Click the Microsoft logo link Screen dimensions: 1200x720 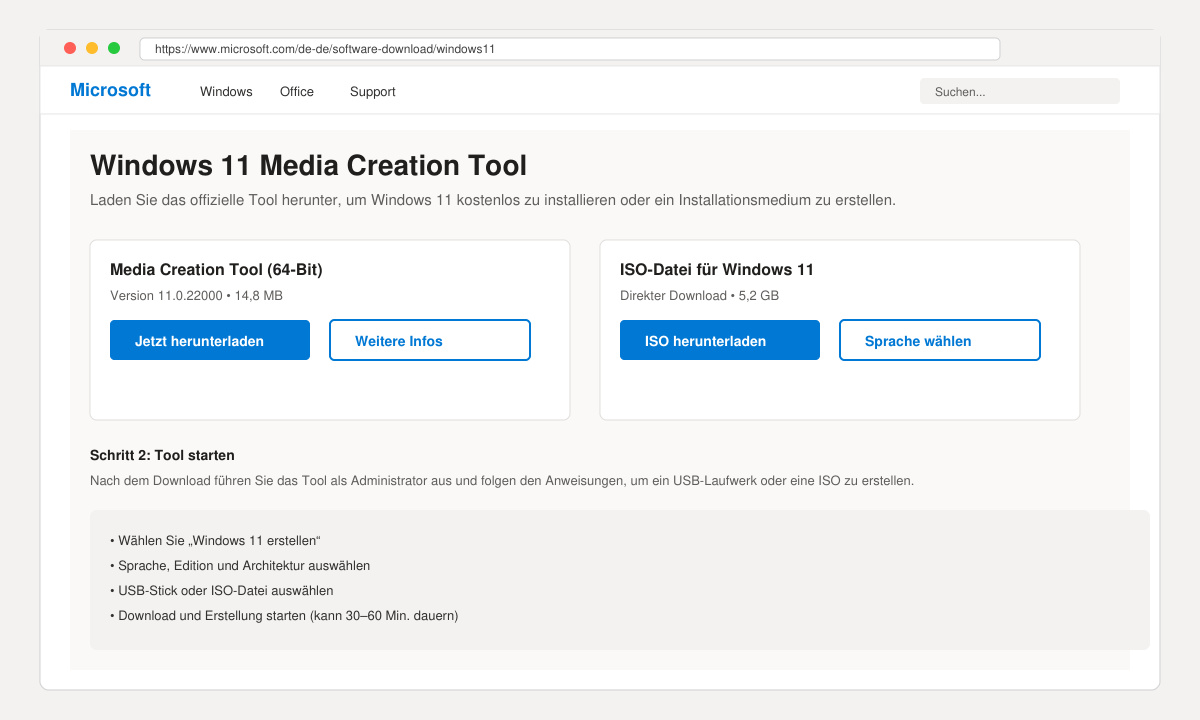coord(110,90)
